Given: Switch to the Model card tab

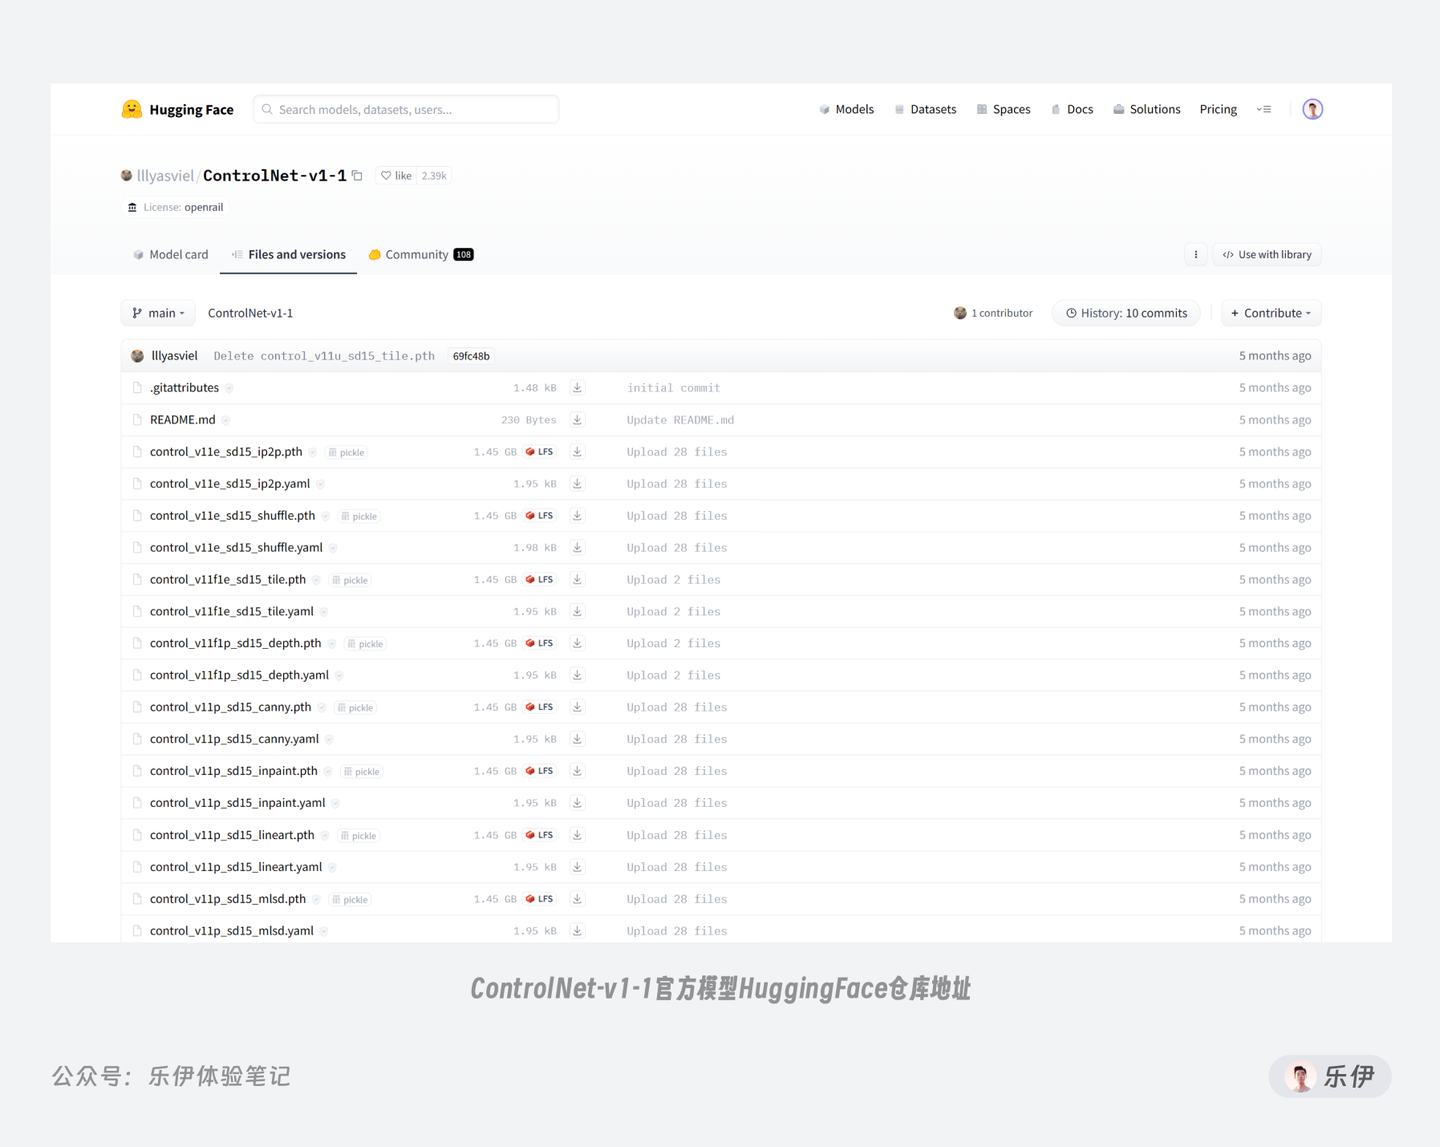Looking at the screenshot, I should 169,254.
